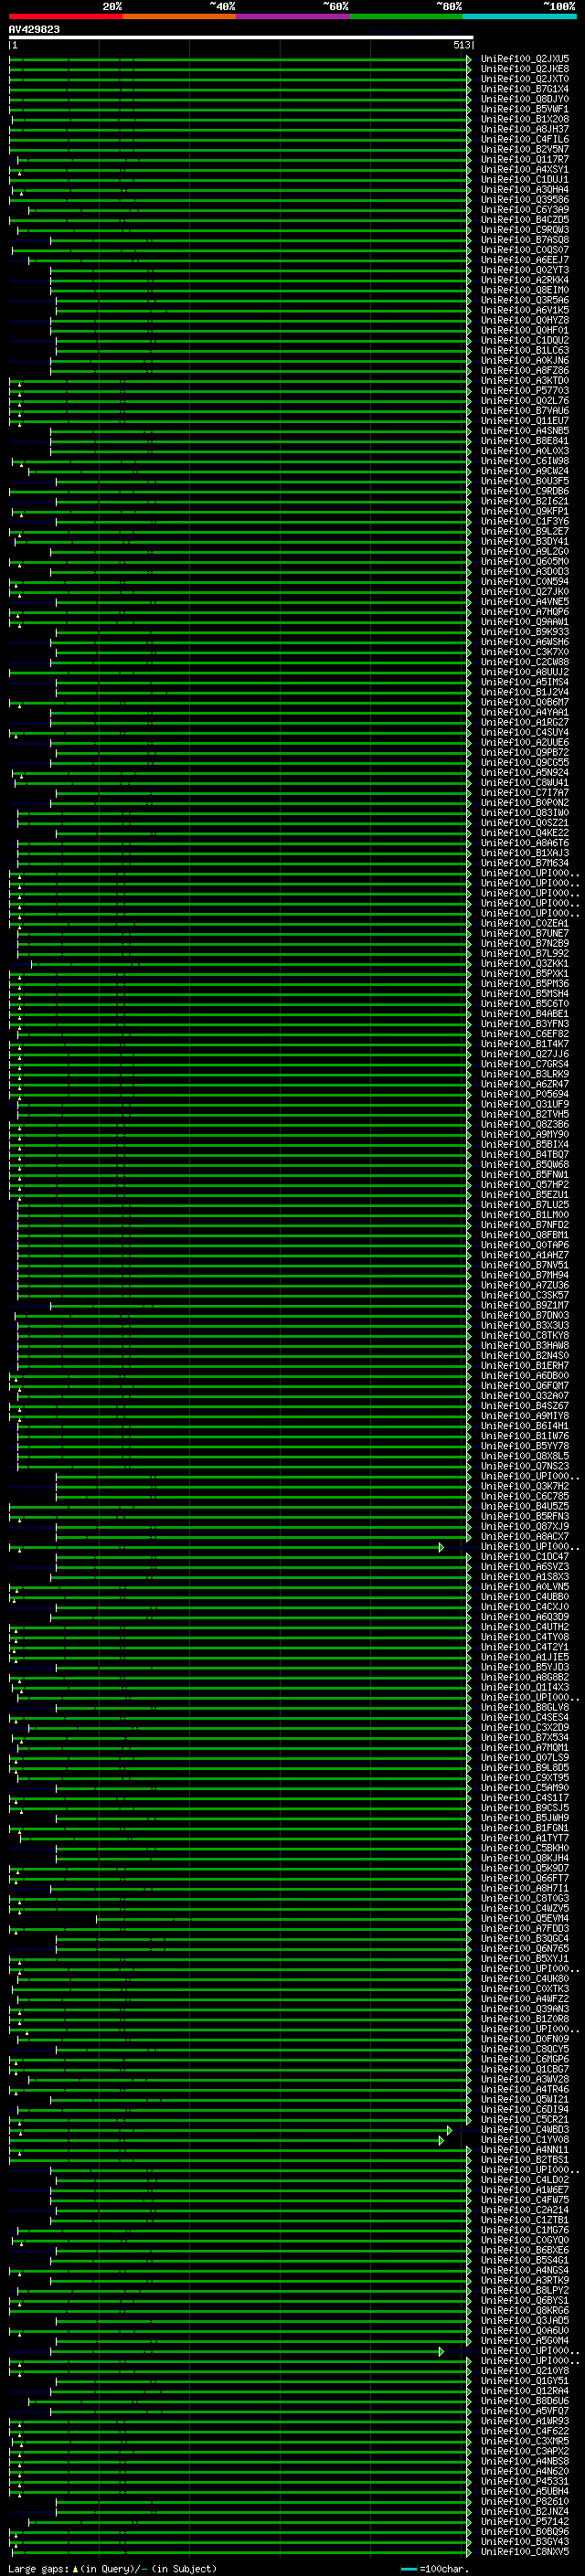Open hit UniRef100_P05694
The height and width of the screenshot is (2576, 585).
[525, 1094]
